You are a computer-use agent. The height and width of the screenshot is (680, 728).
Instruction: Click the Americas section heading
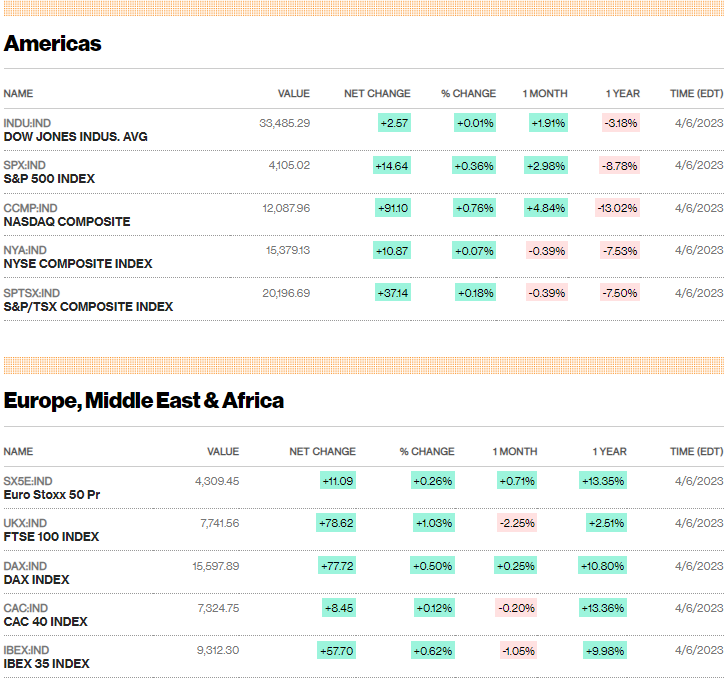[x=52, y=44]
